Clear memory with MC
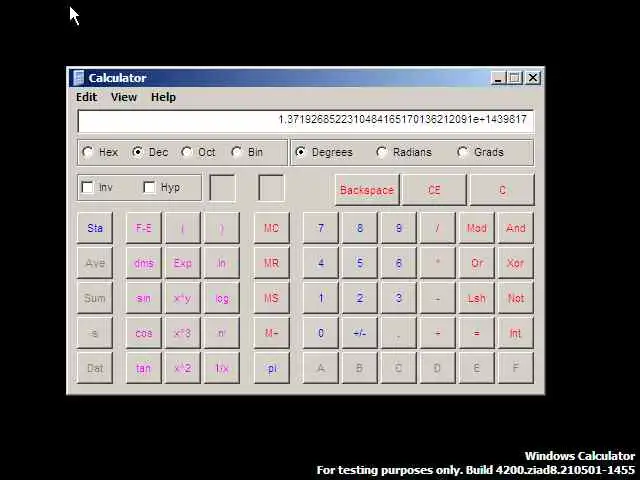This screenshot has height=480, width=640. (x=271, y=228)
